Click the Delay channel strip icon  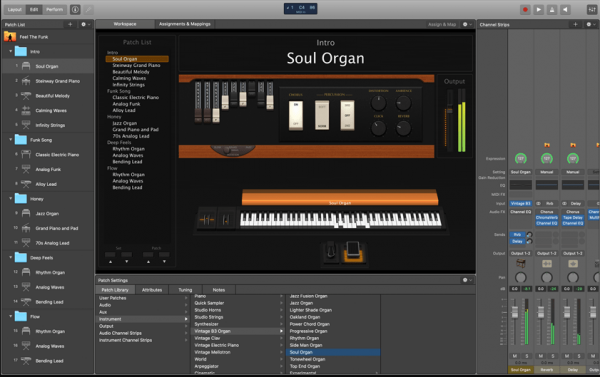[572, 264]
